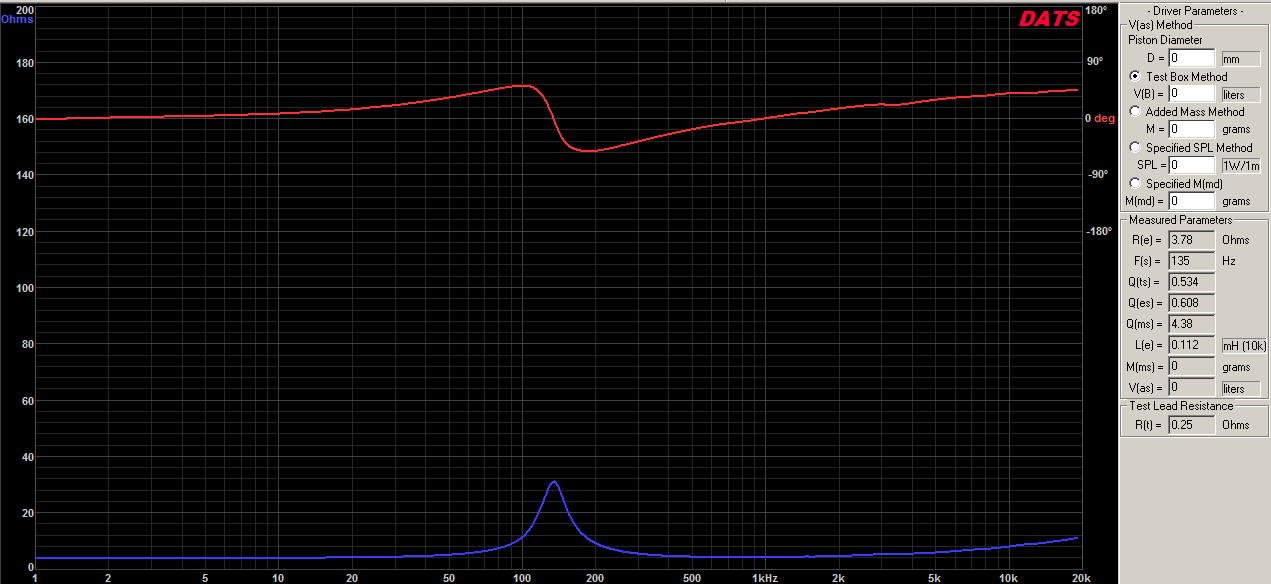Click the added mass M input field
Screen dimensions: 1271x584
point(1191,129)
